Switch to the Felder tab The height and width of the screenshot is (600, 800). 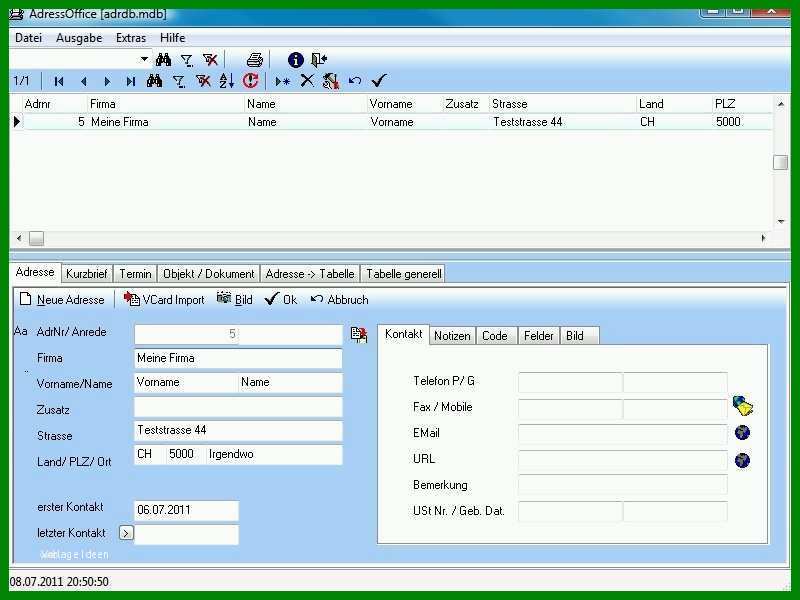click(x=539, y=336)
